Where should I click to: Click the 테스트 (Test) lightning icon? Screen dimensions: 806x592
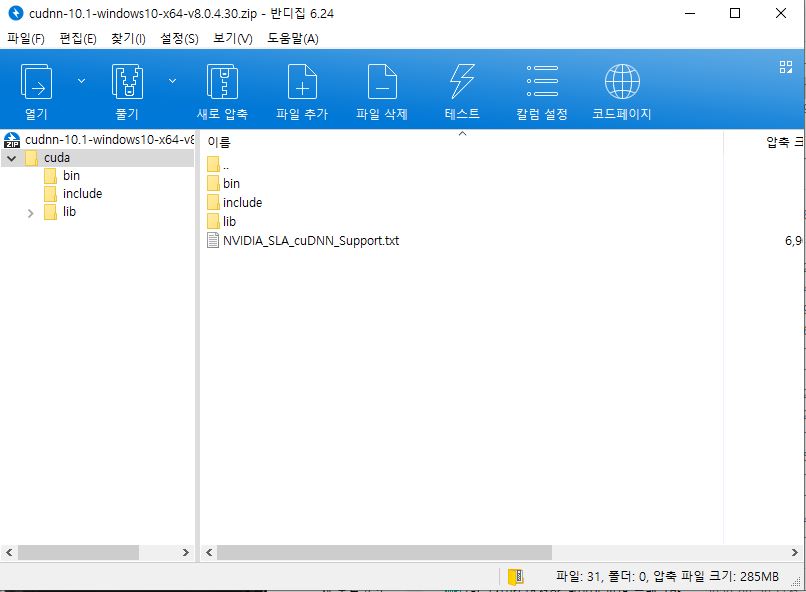(x=462, y=82)
